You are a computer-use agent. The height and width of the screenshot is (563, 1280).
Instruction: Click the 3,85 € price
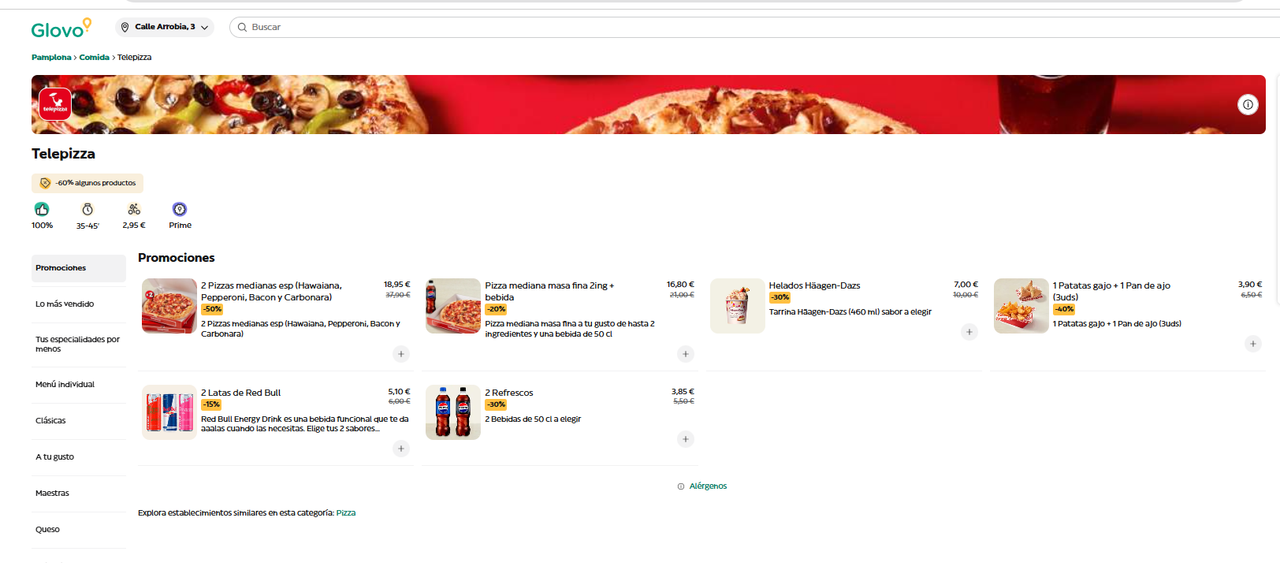(683, 392)
